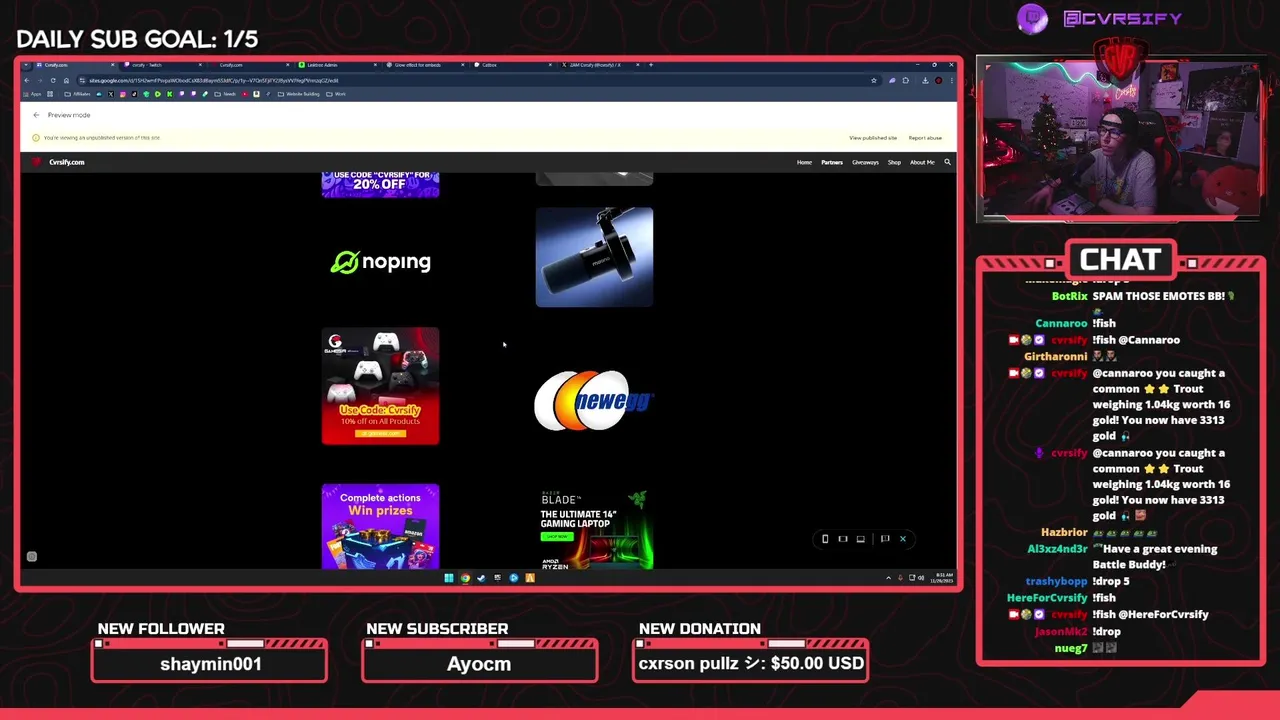
Task: Open Giveaways in site navigation
Action: coord(865,162)
